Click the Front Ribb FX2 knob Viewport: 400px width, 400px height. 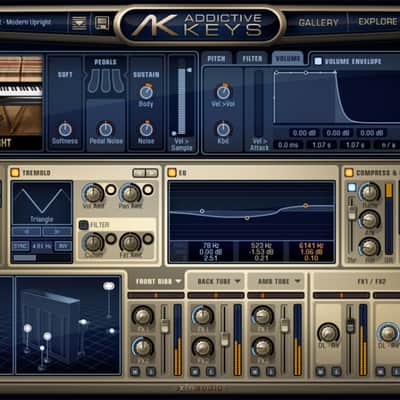(x=143, y=347)
